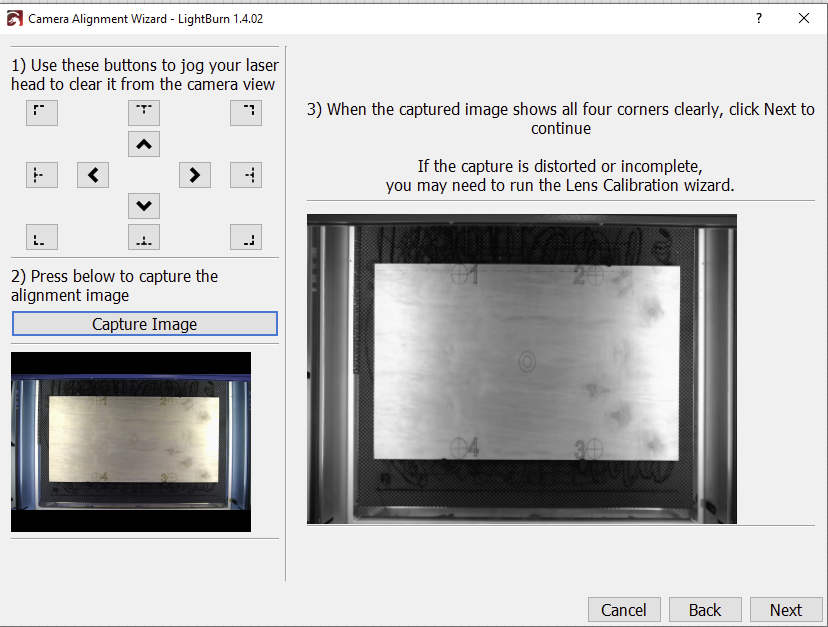Click the 'Use these buttons to jog' text
828x627 pixels.
(145, 74)
